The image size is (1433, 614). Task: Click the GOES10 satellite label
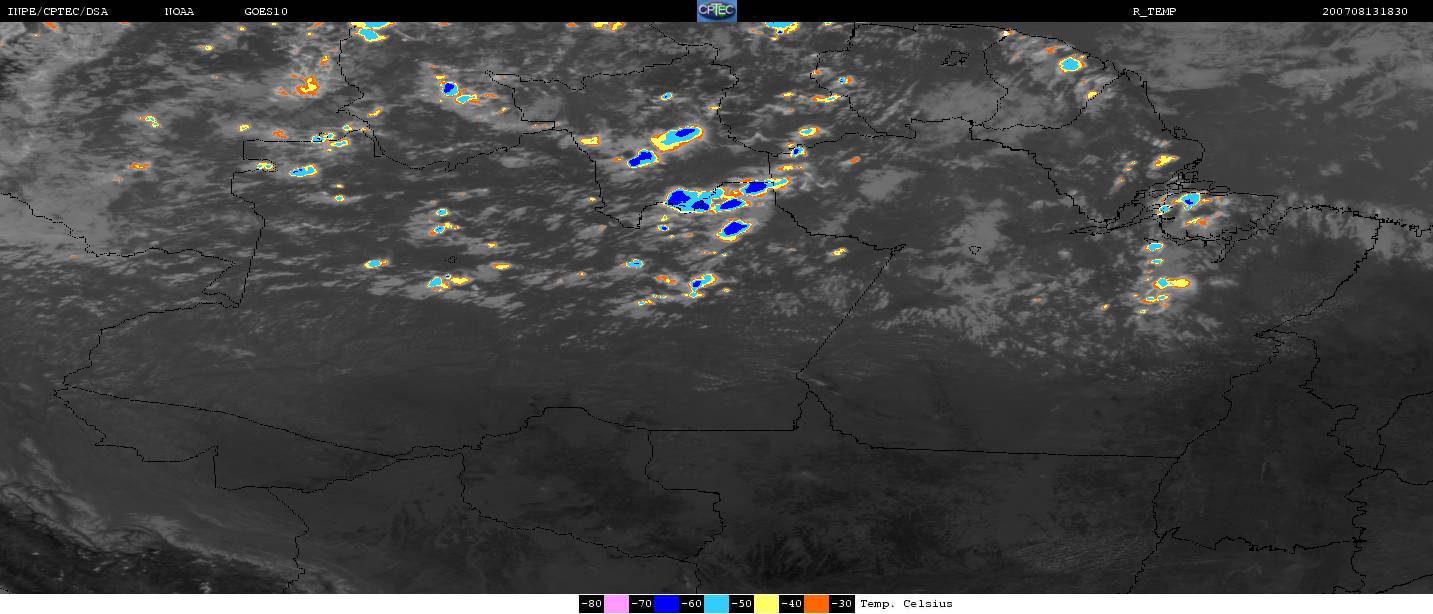click(266, 12)
